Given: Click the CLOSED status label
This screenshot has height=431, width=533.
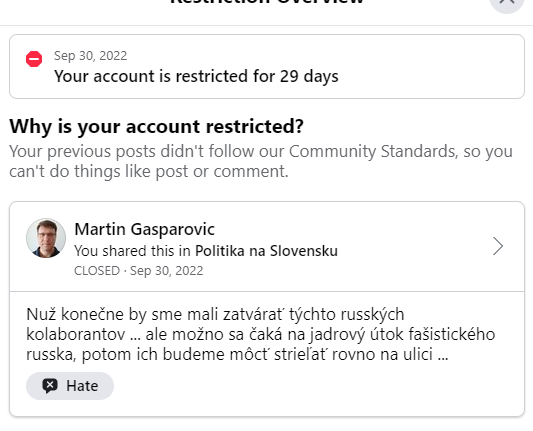Looking at the screenshot, I should click(97, 271).
